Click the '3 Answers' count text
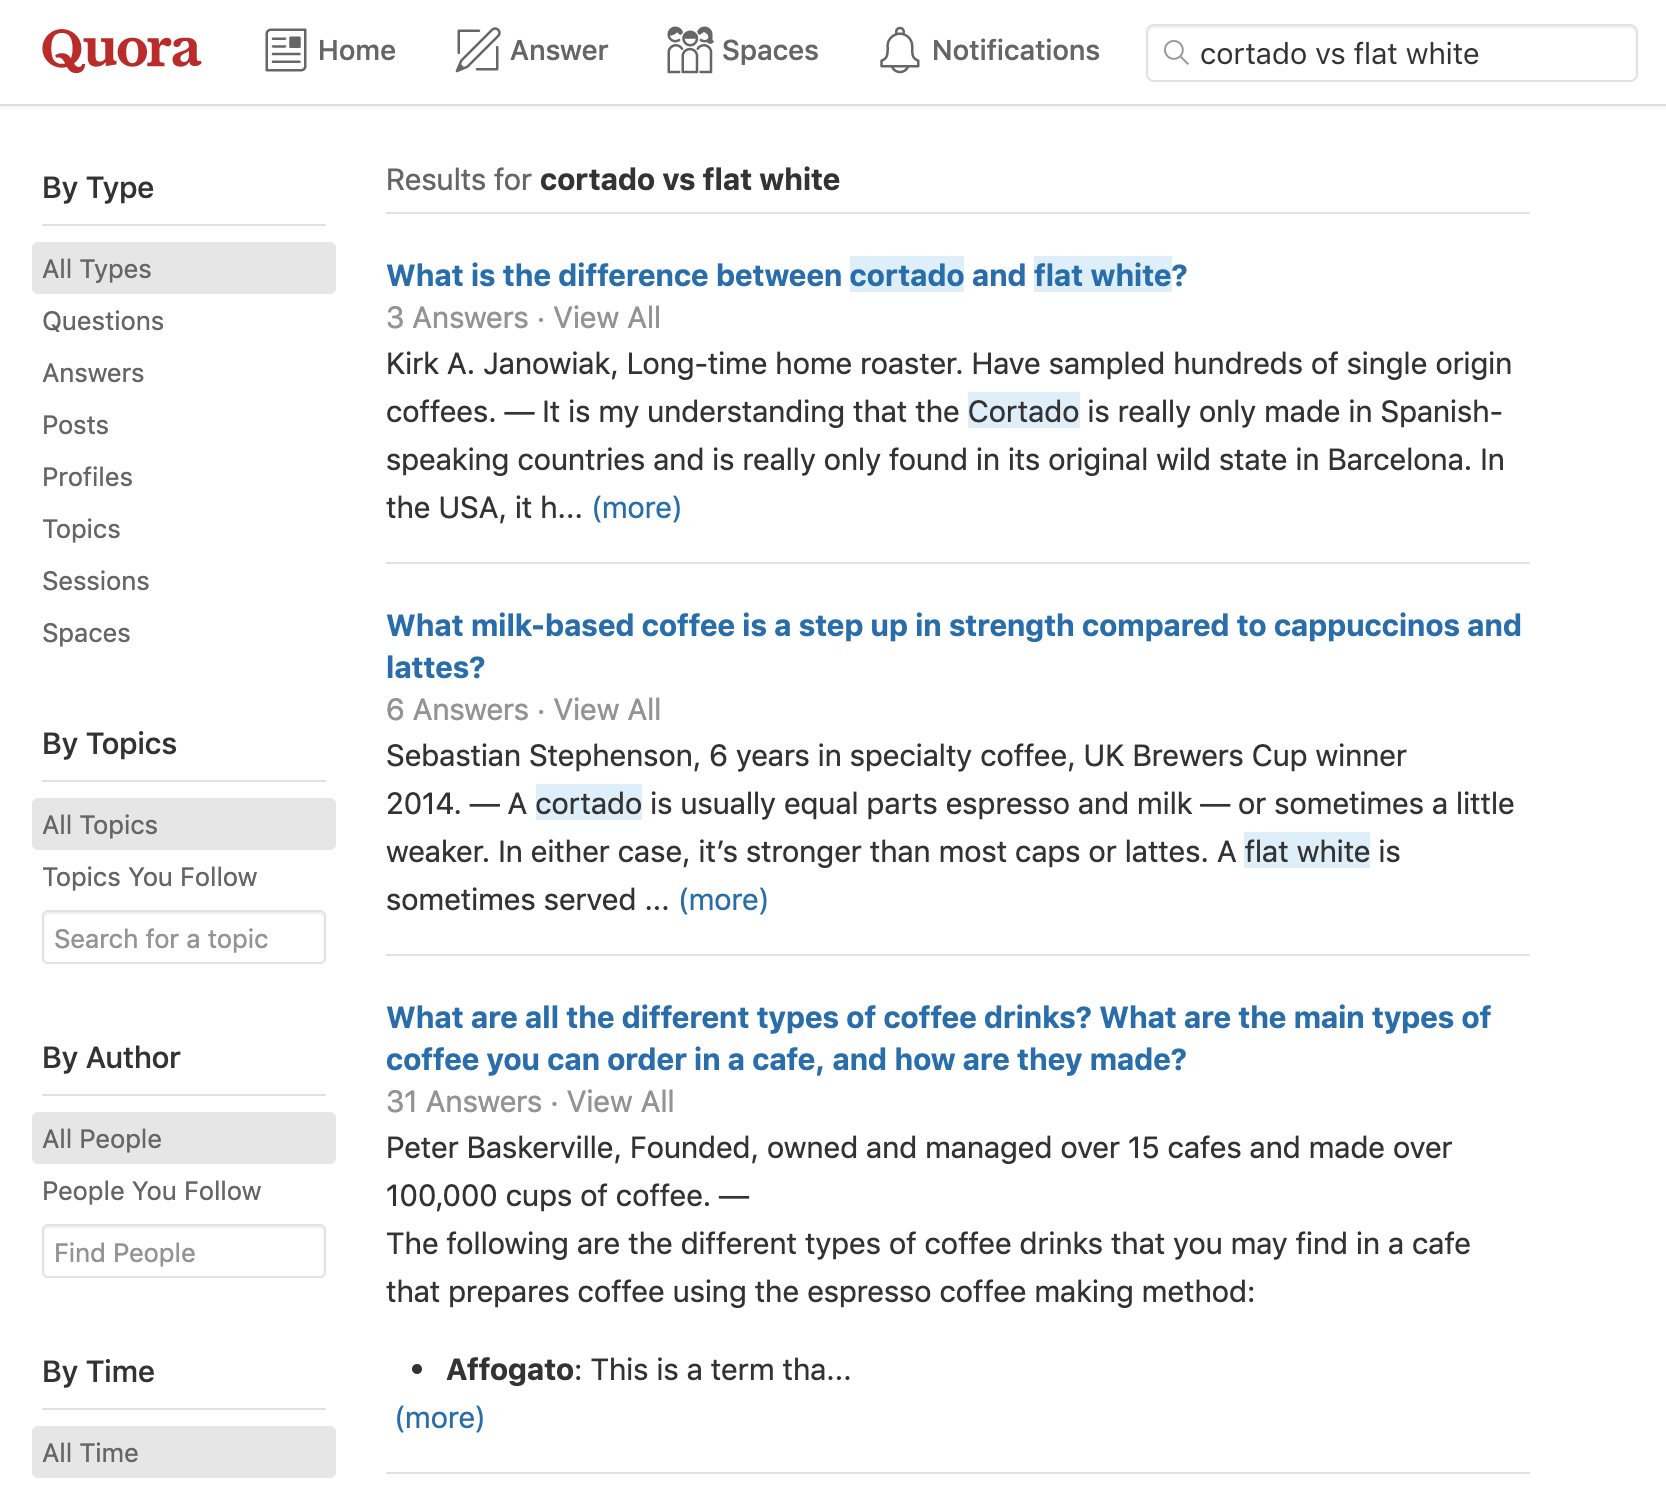1666x1492 pixels. coord(457,318)
